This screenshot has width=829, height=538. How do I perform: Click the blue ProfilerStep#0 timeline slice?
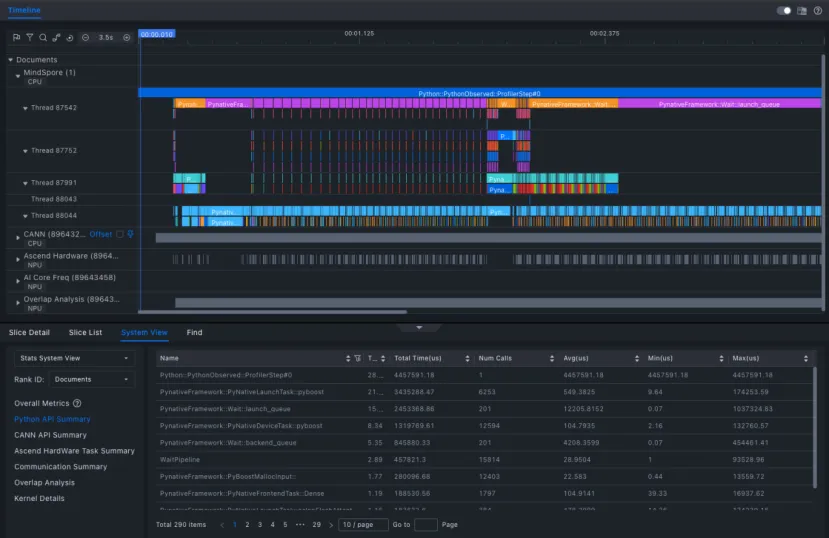click(480, 93)
